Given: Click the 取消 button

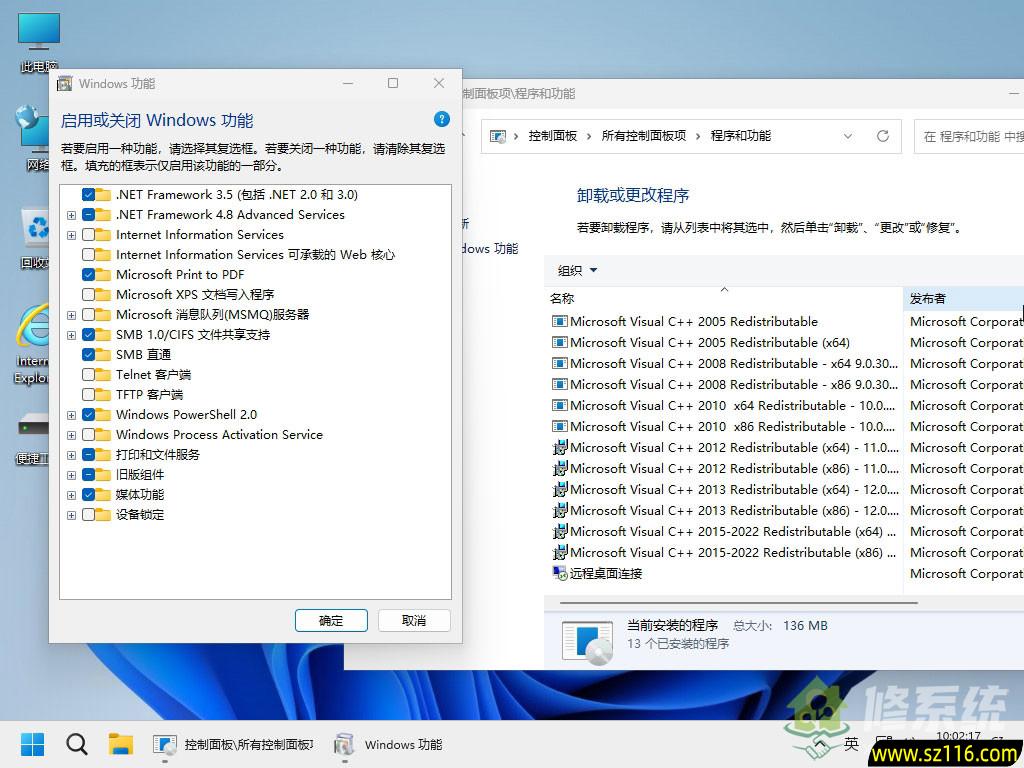Looking at the screenshot, I should [414, 620].
